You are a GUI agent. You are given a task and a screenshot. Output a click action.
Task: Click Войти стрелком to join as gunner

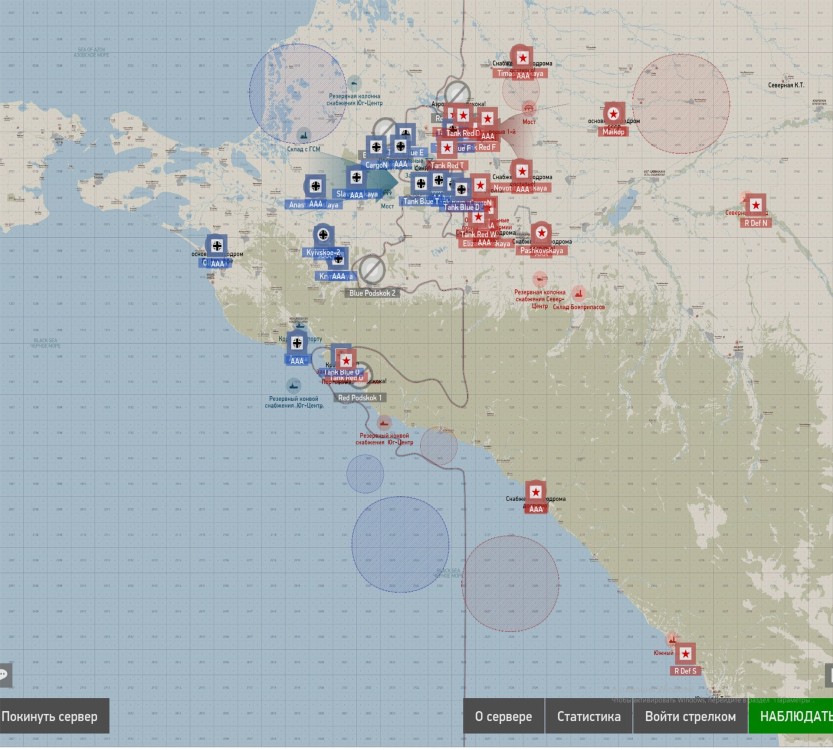tap(690, 716)
